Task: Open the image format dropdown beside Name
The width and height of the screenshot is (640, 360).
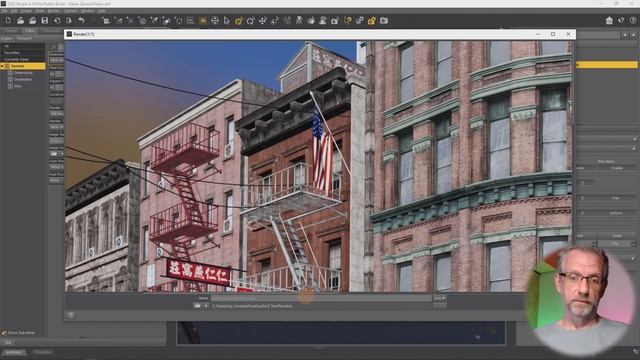Action: [x=440, y=298]
